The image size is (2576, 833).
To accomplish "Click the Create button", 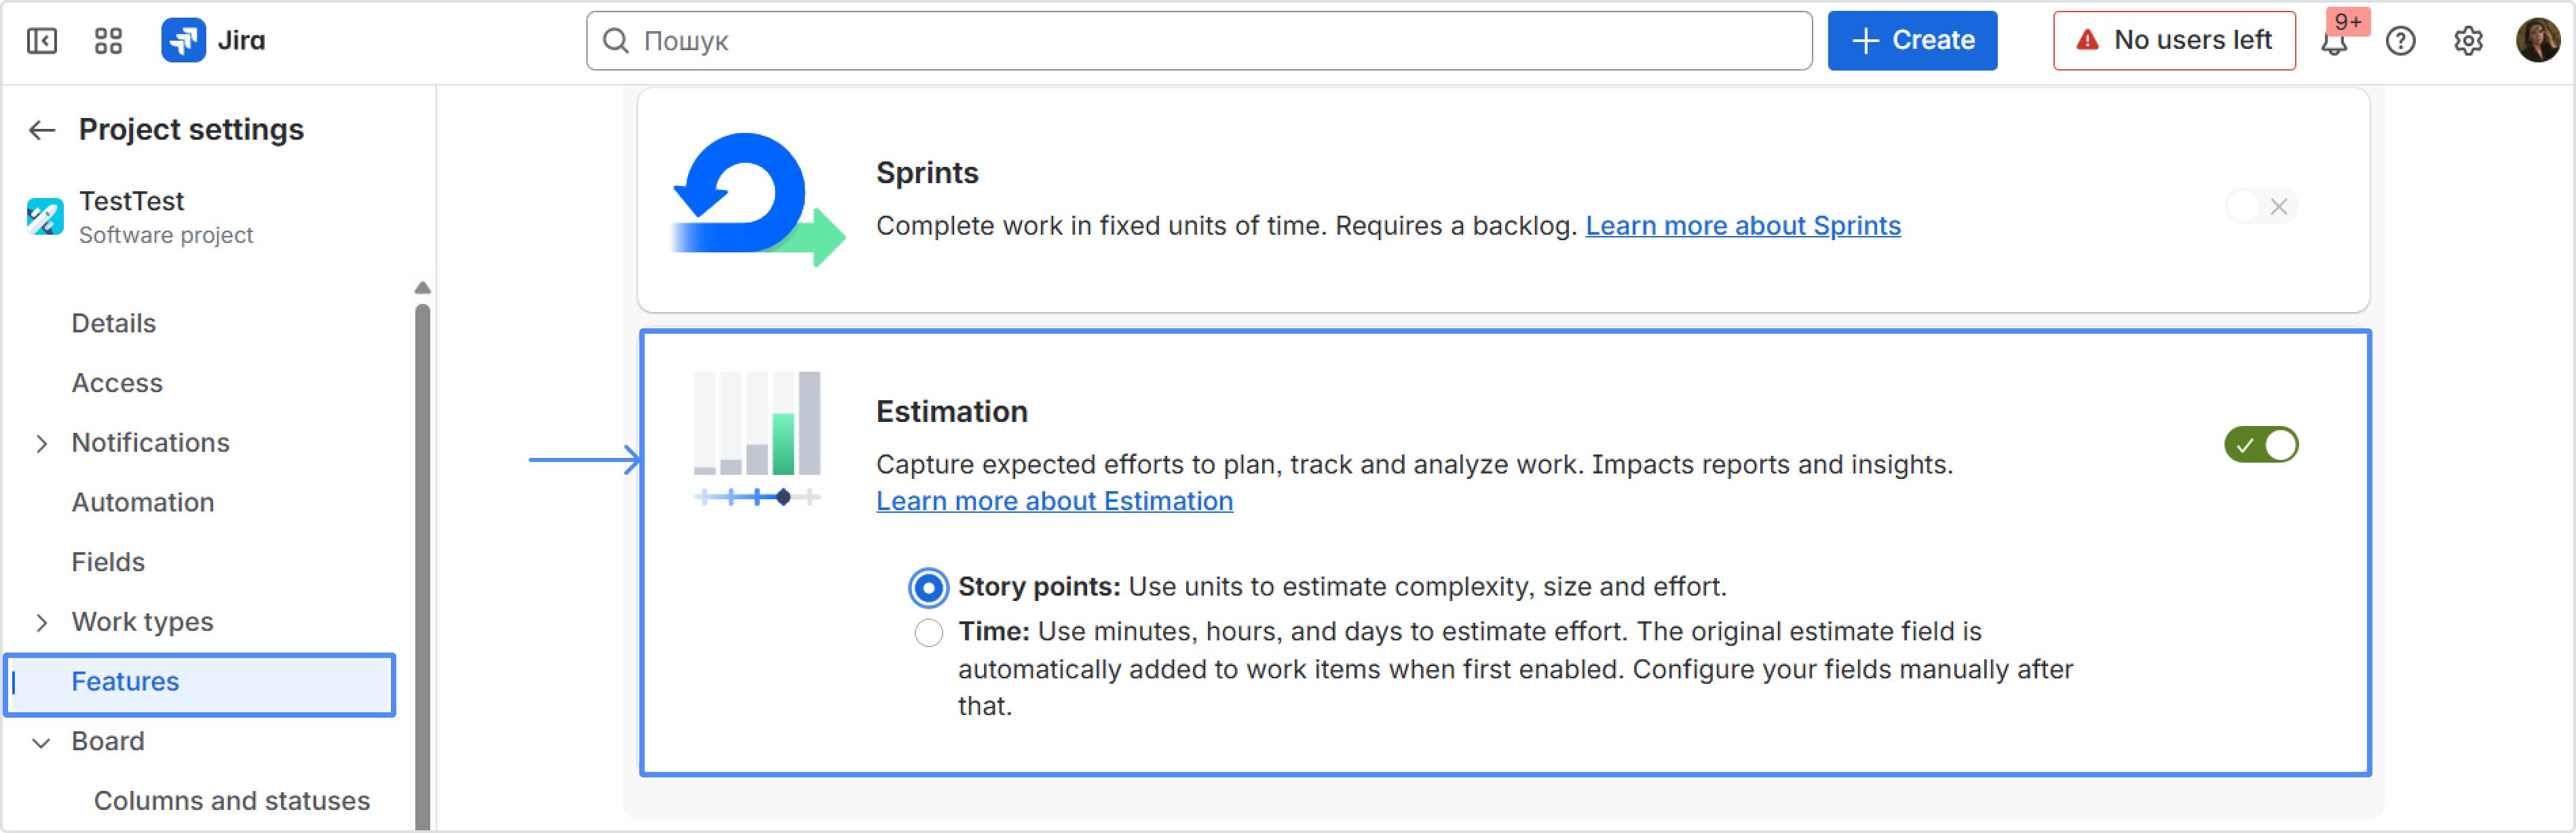I will point(1912,41).
